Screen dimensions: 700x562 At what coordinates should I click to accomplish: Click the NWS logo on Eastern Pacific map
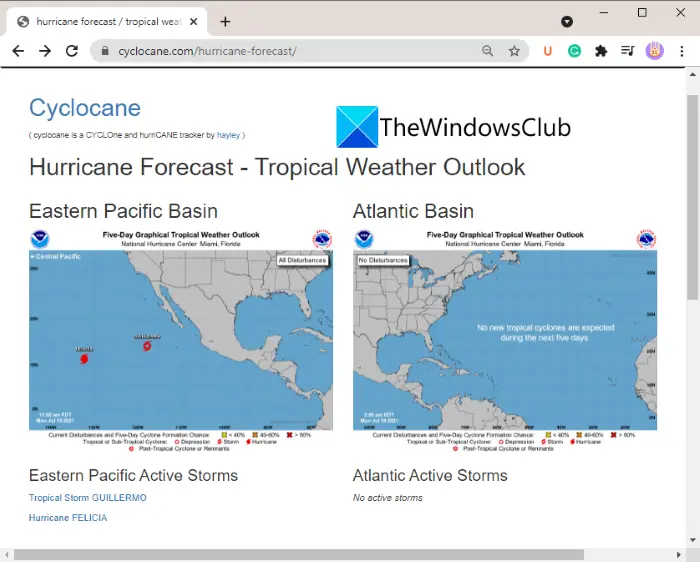tap(322, 239)
